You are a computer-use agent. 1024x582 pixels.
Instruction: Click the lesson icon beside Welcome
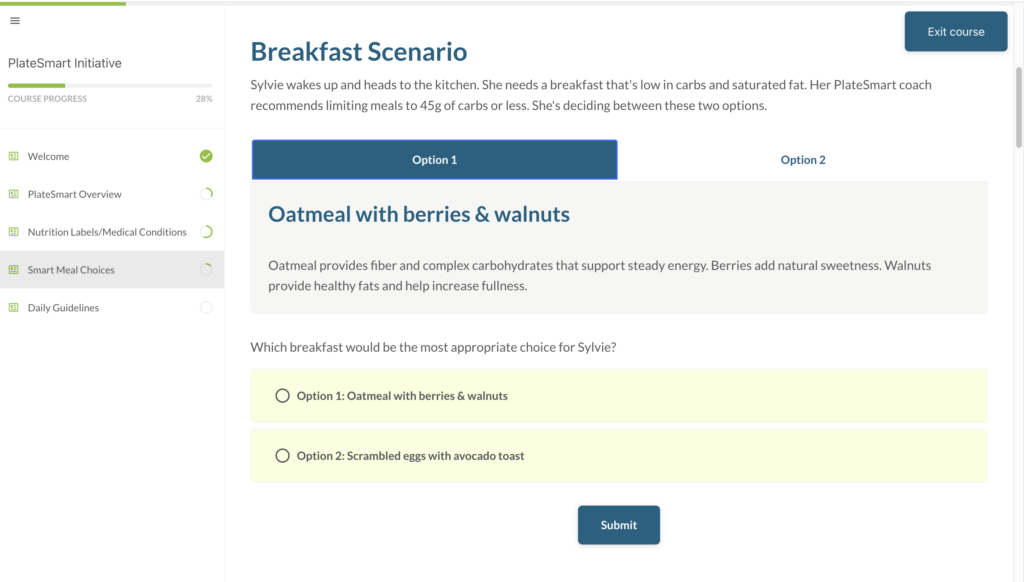click(x=14, y=156)
